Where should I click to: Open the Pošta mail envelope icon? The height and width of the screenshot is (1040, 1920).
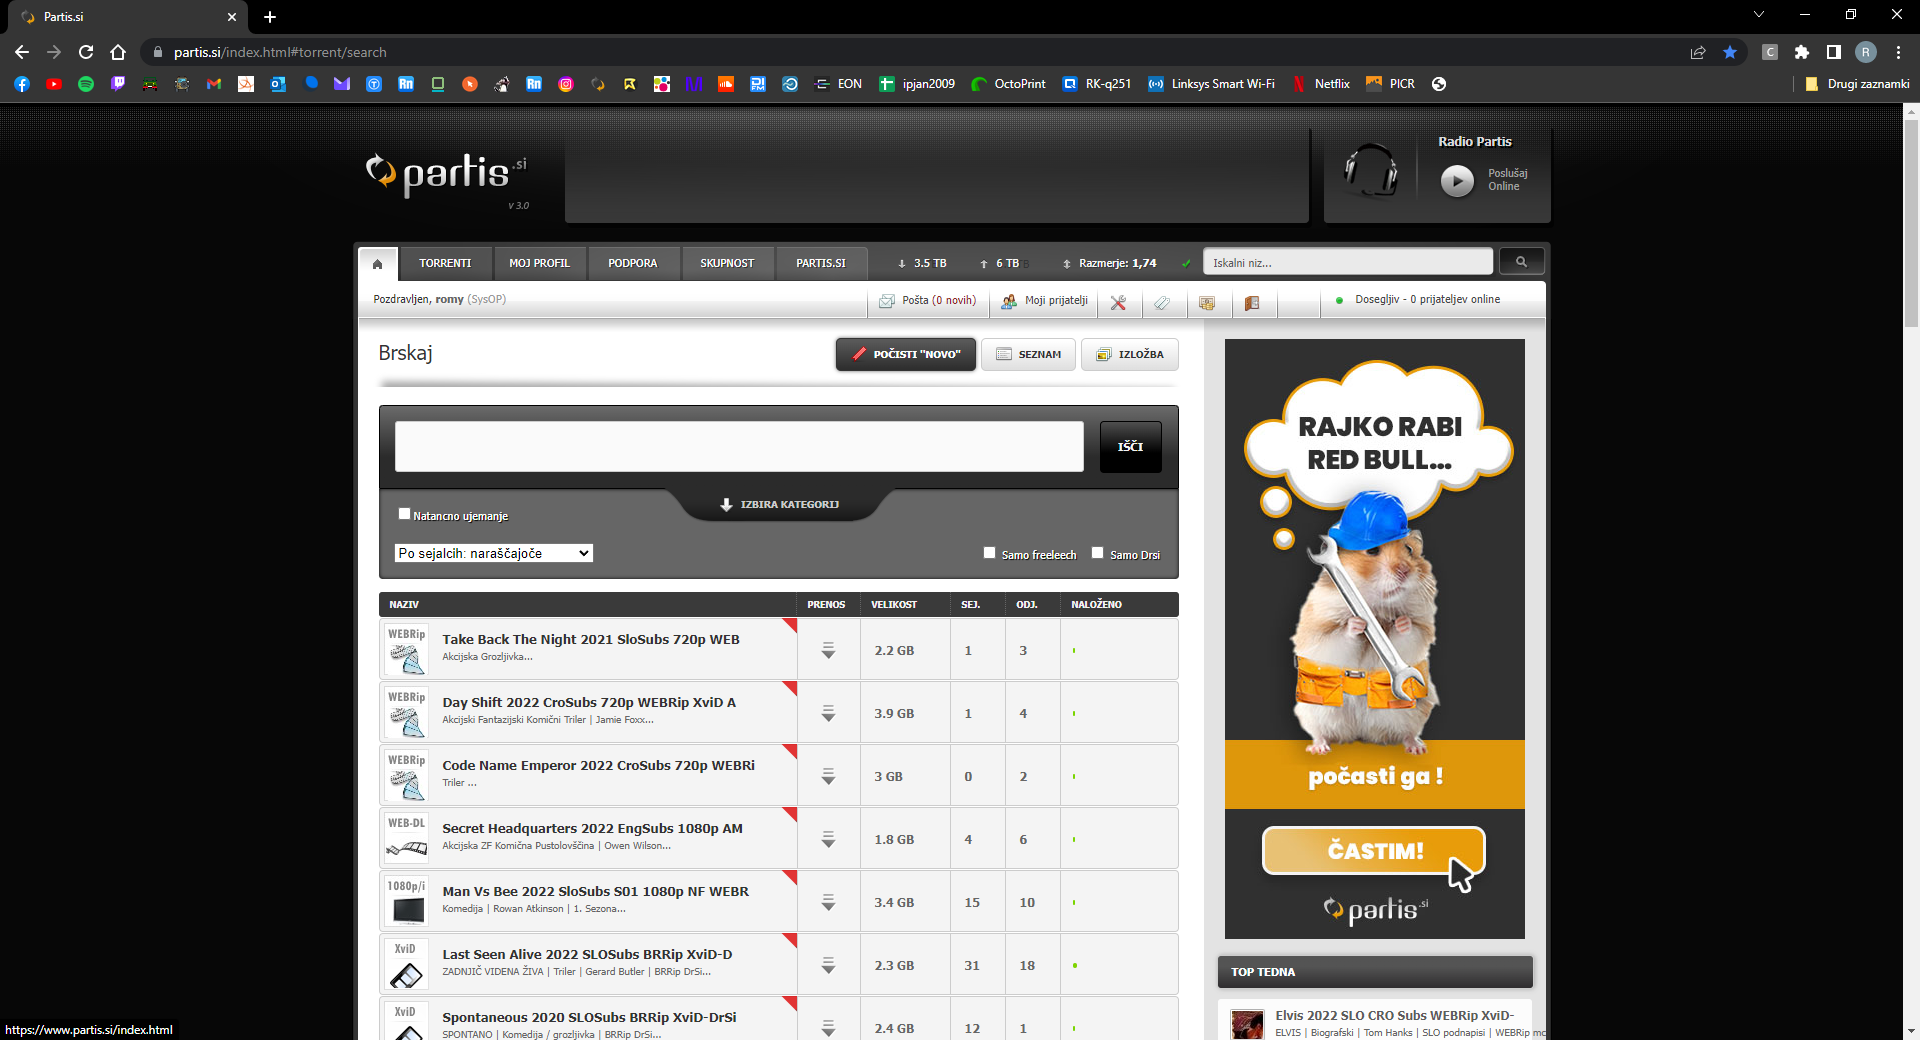[886, 301]
